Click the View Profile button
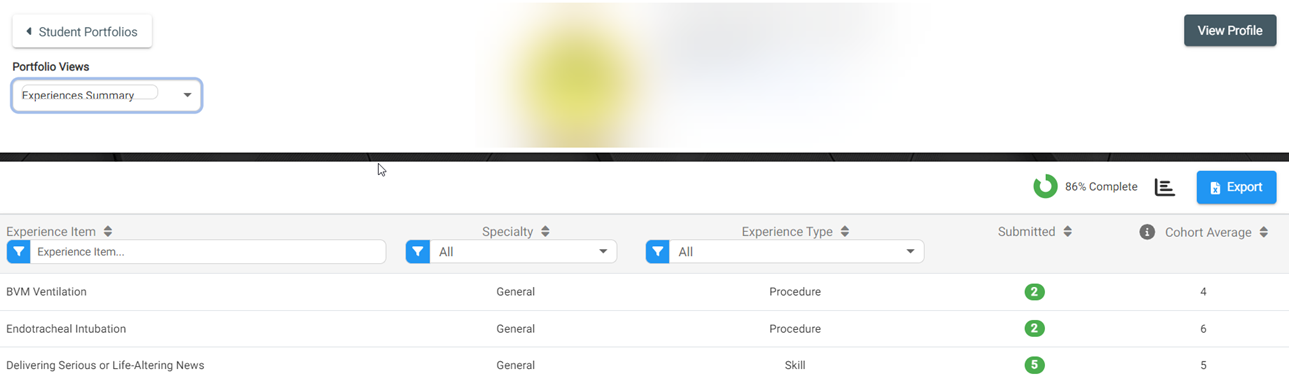The height and width of the screenshot is (381, 1289). pos(1230,31)
